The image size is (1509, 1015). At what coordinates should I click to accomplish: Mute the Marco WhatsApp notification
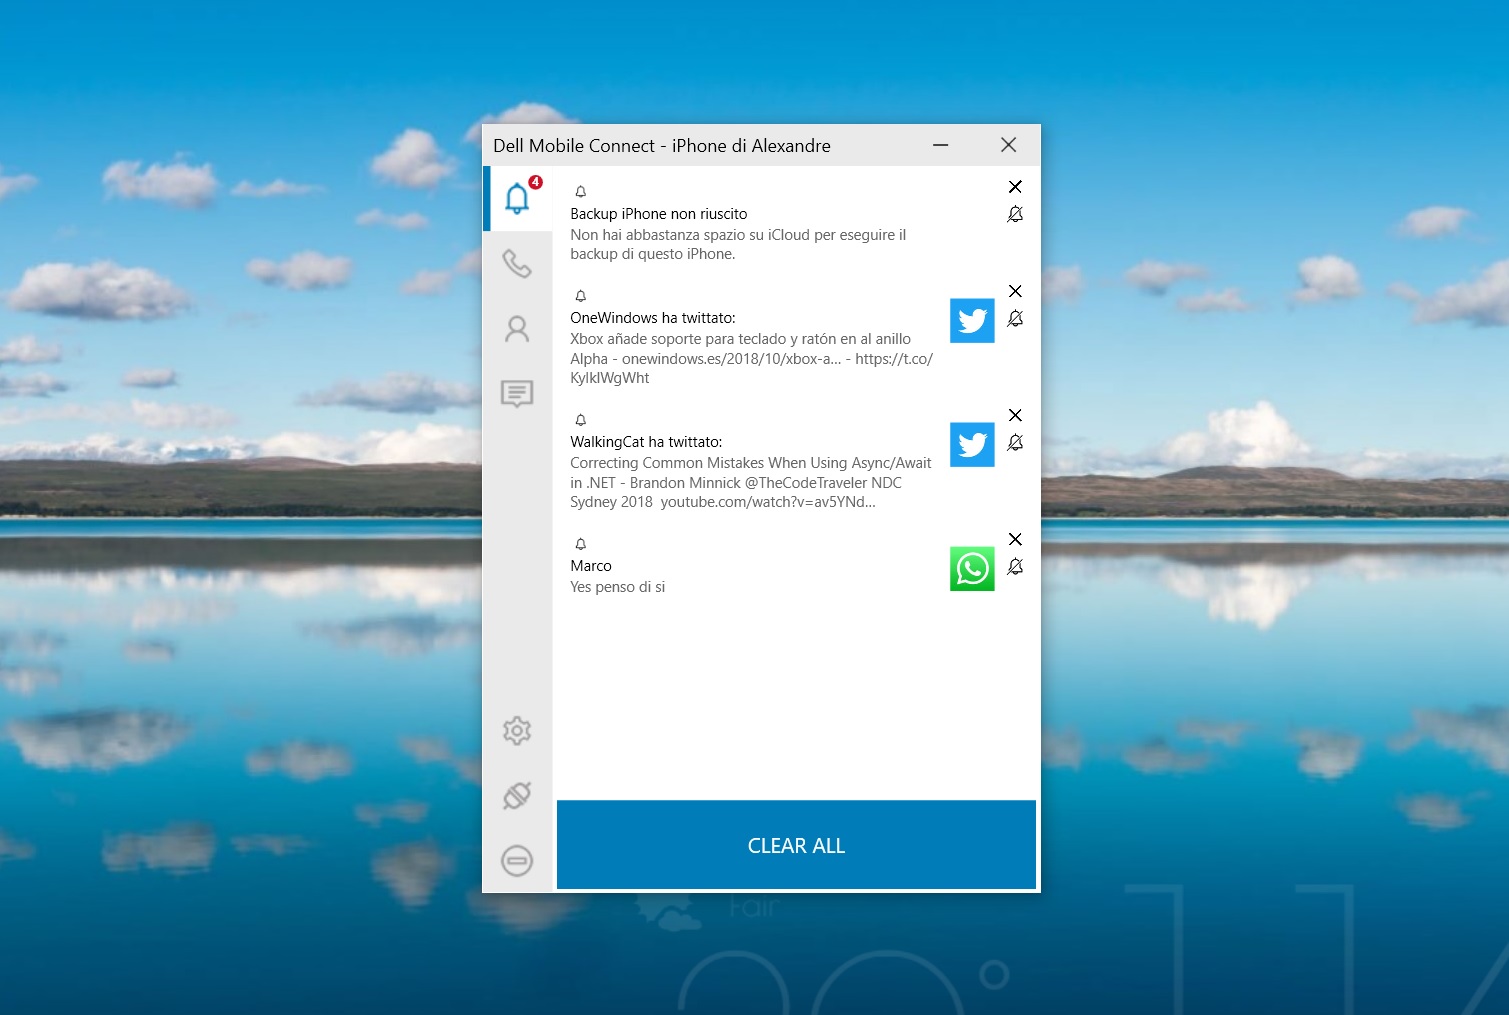tap(1015, 566)
